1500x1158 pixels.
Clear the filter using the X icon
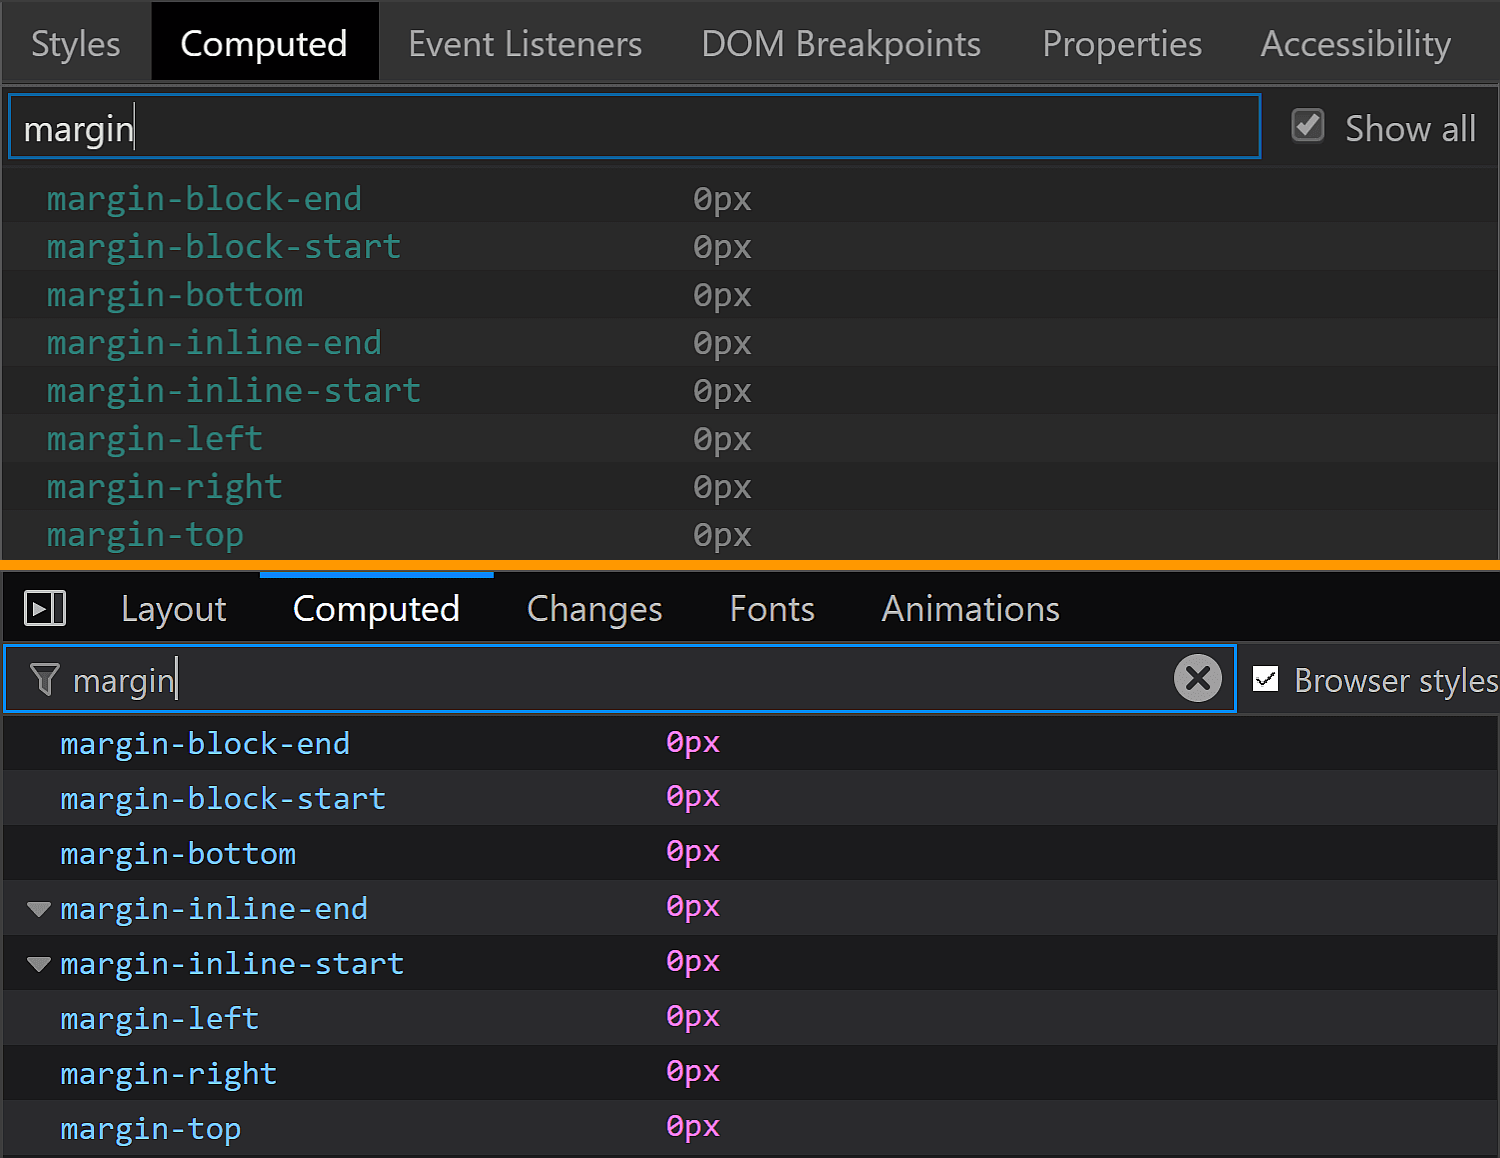(1197, 679)
